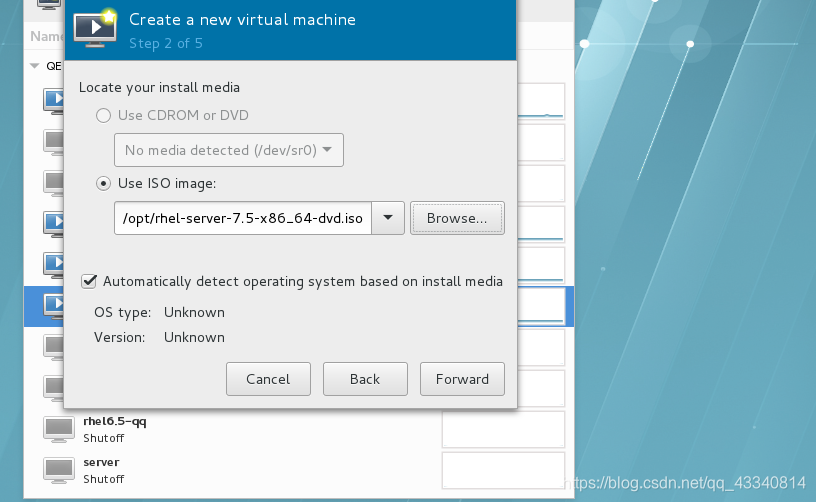Toggle Automatically detect operating system checkbox

89,281
